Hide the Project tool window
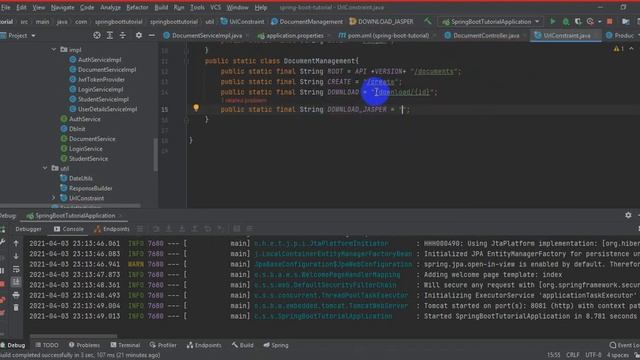Screen dimensions: 640x360 click(x=151, y=36)
